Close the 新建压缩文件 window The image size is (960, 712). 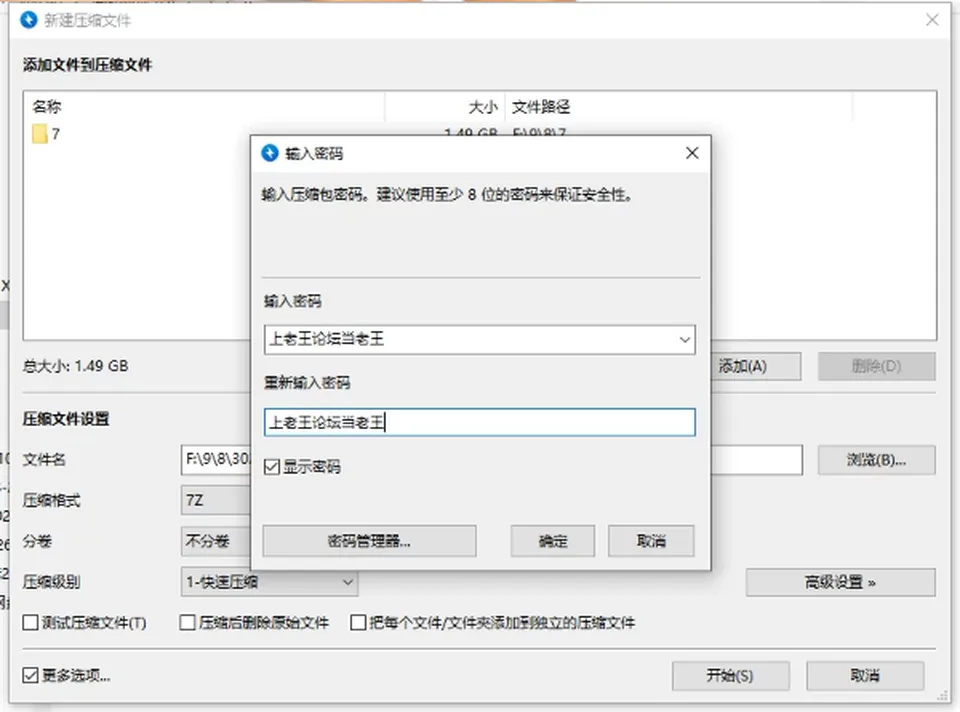coord(932,20)
